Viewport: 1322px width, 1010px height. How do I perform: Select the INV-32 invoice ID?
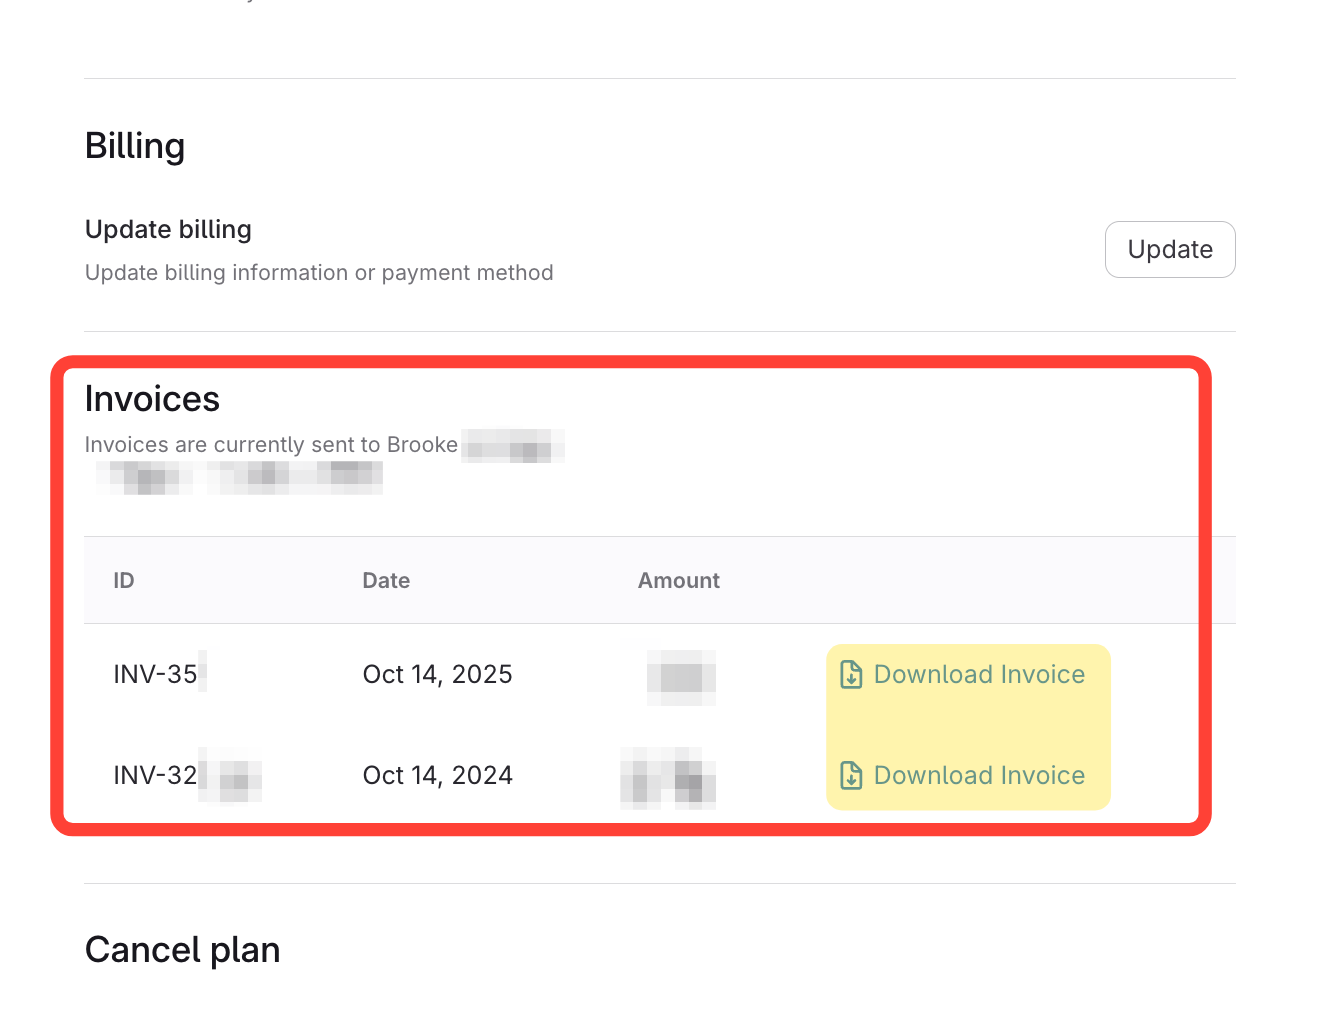(x=156, y=776)
